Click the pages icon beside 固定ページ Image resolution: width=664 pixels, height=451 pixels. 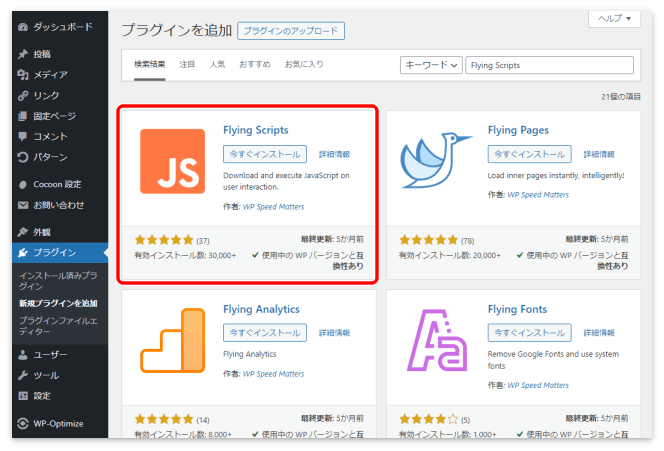click(x=23, y=116)
